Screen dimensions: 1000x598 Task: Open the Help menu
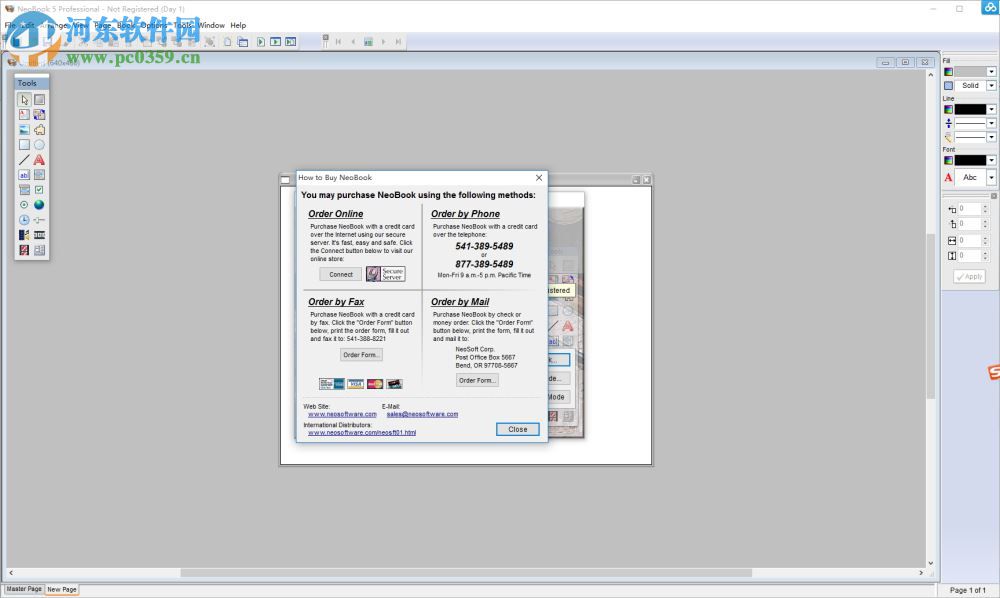pos(238,26)
